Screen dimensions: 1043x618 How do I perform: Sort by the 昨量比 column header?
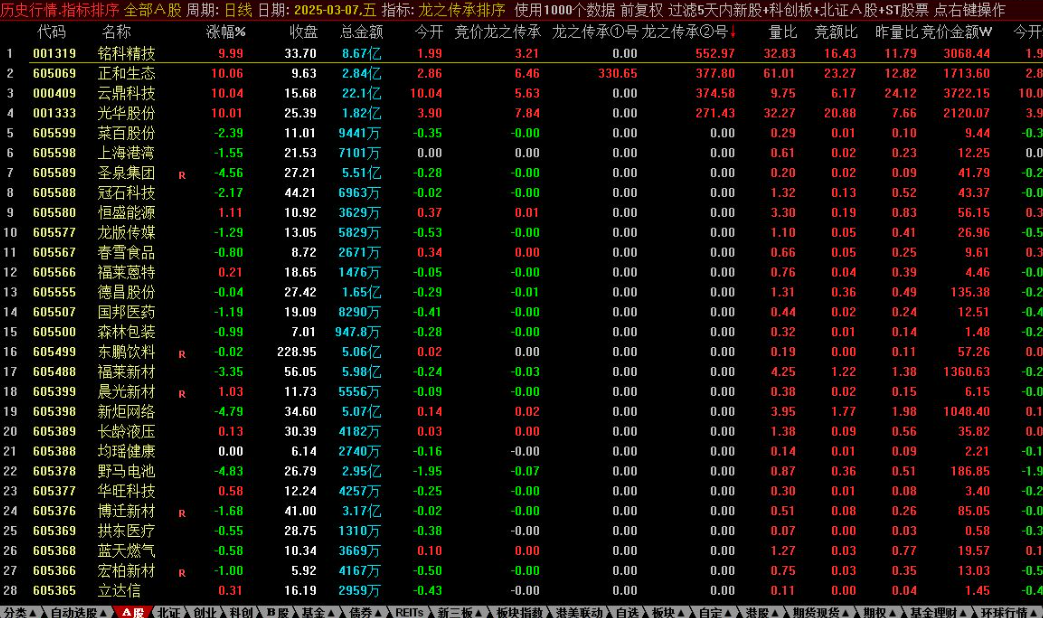pos(896,32)
